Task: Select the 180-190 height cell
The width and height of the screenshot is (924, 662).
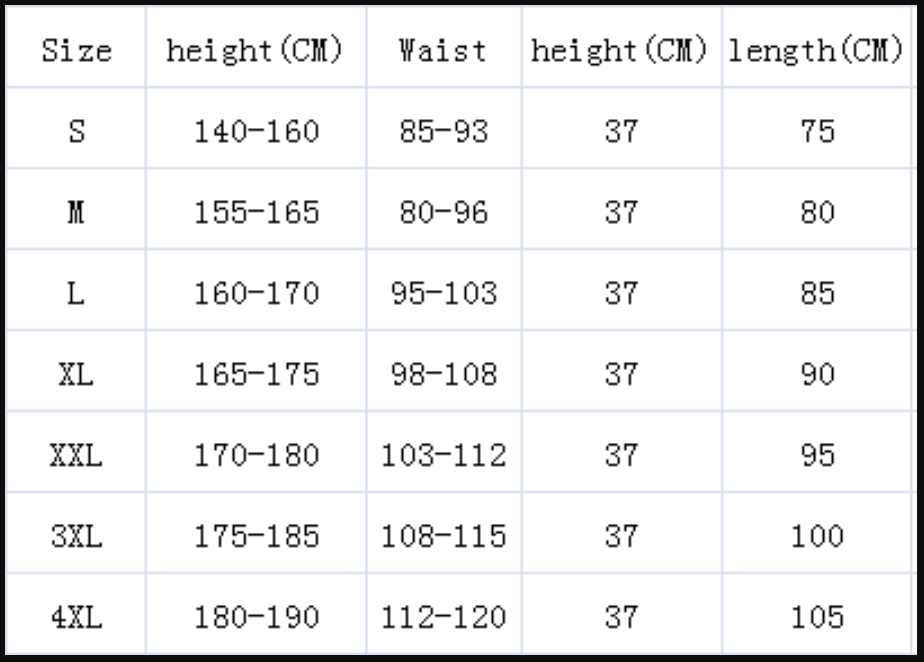Action: (256, 617)
